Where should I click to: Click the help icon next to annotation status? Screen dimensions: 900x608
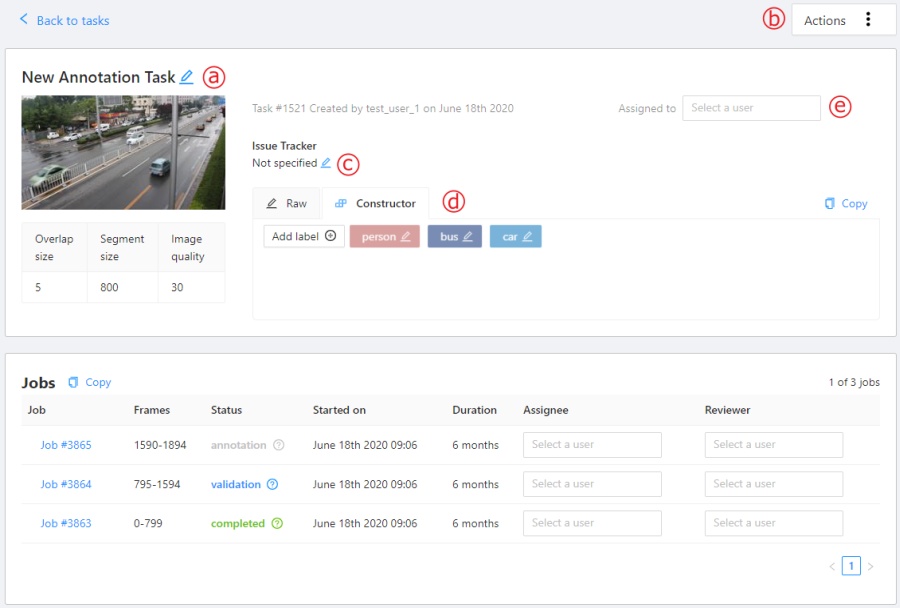click(x=279, y=445)
